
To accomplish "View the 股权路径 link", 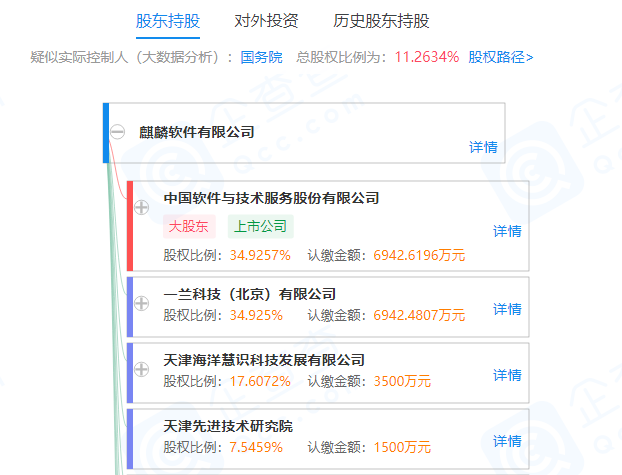I will point(501,58).
